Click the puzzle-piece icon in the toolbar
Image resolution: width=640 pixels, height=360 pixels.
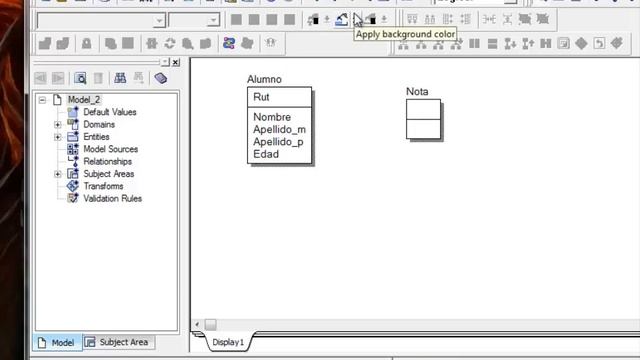pos(152,43)
